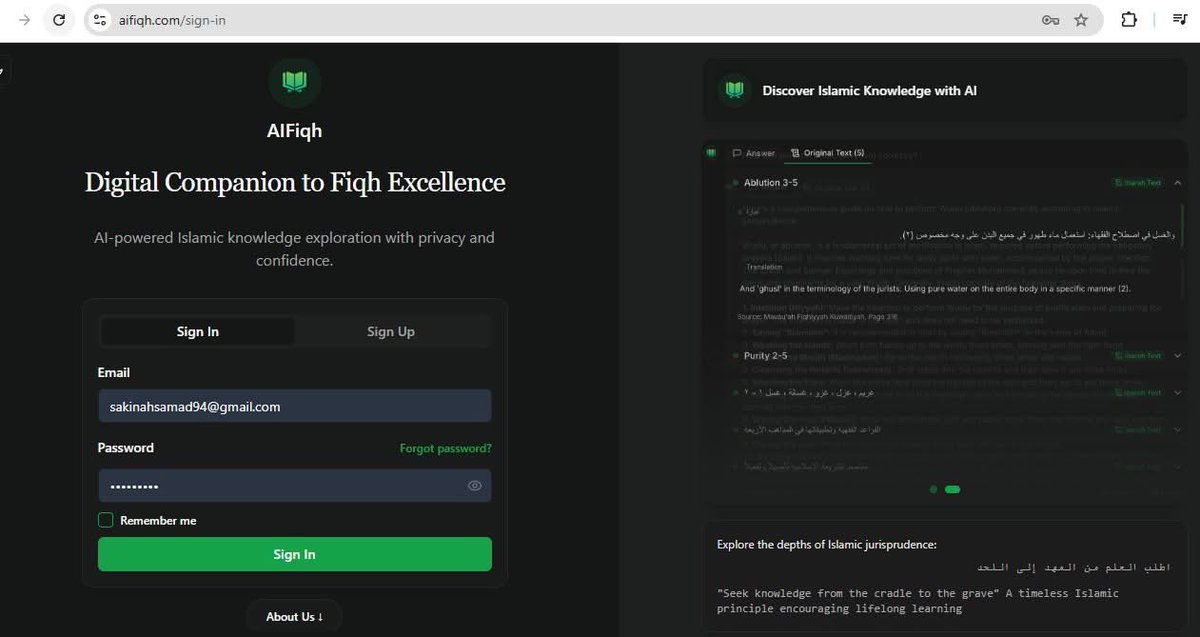Select the first carousel dot indicator
This screenshot has height=637, width=1200.
pos(934,490)
